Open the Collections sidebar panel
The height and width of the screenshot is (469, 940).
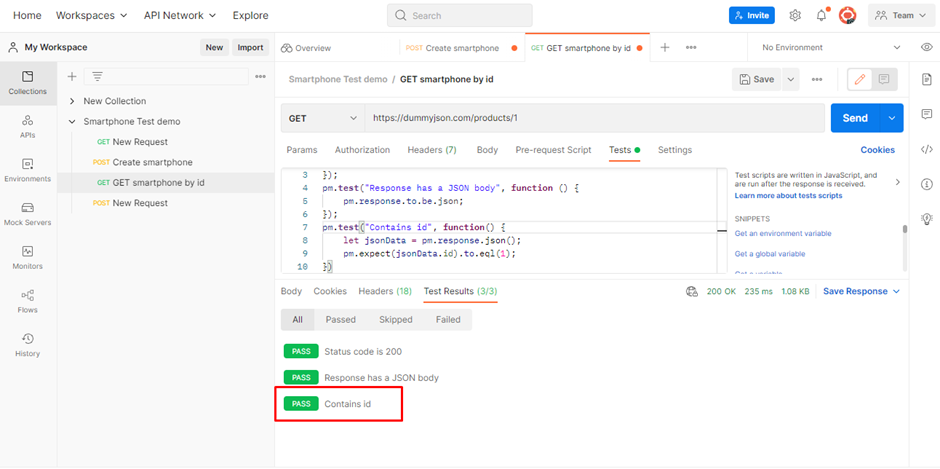[28, 83]
